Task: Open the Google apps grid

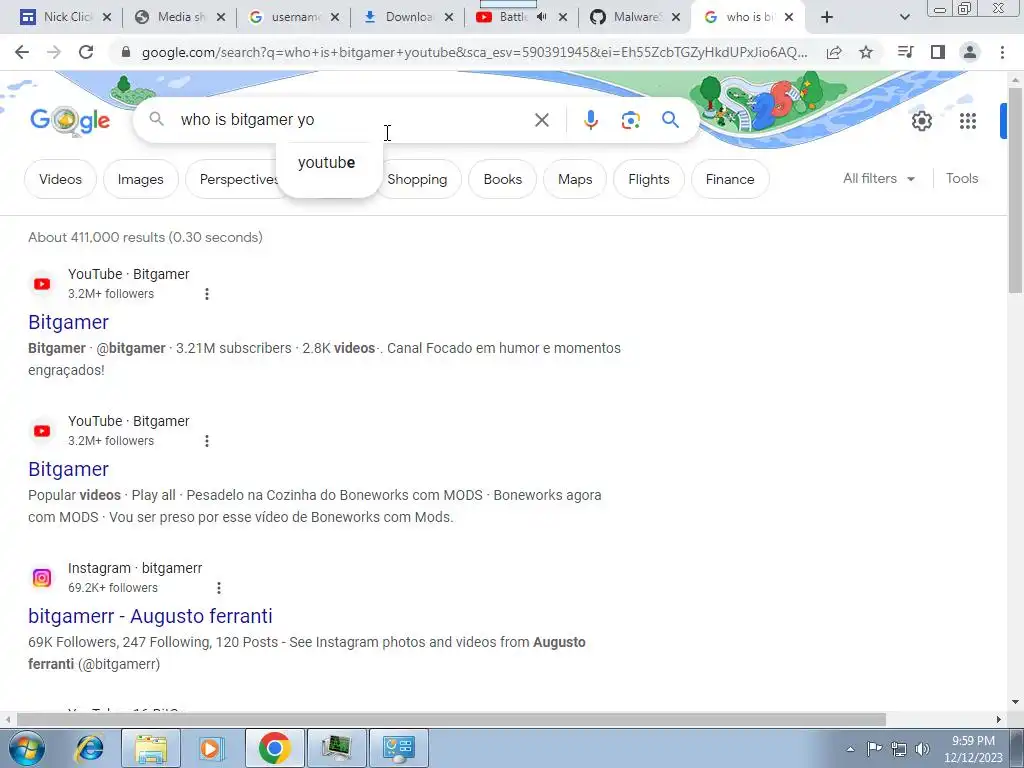Action: coord(968,121)
